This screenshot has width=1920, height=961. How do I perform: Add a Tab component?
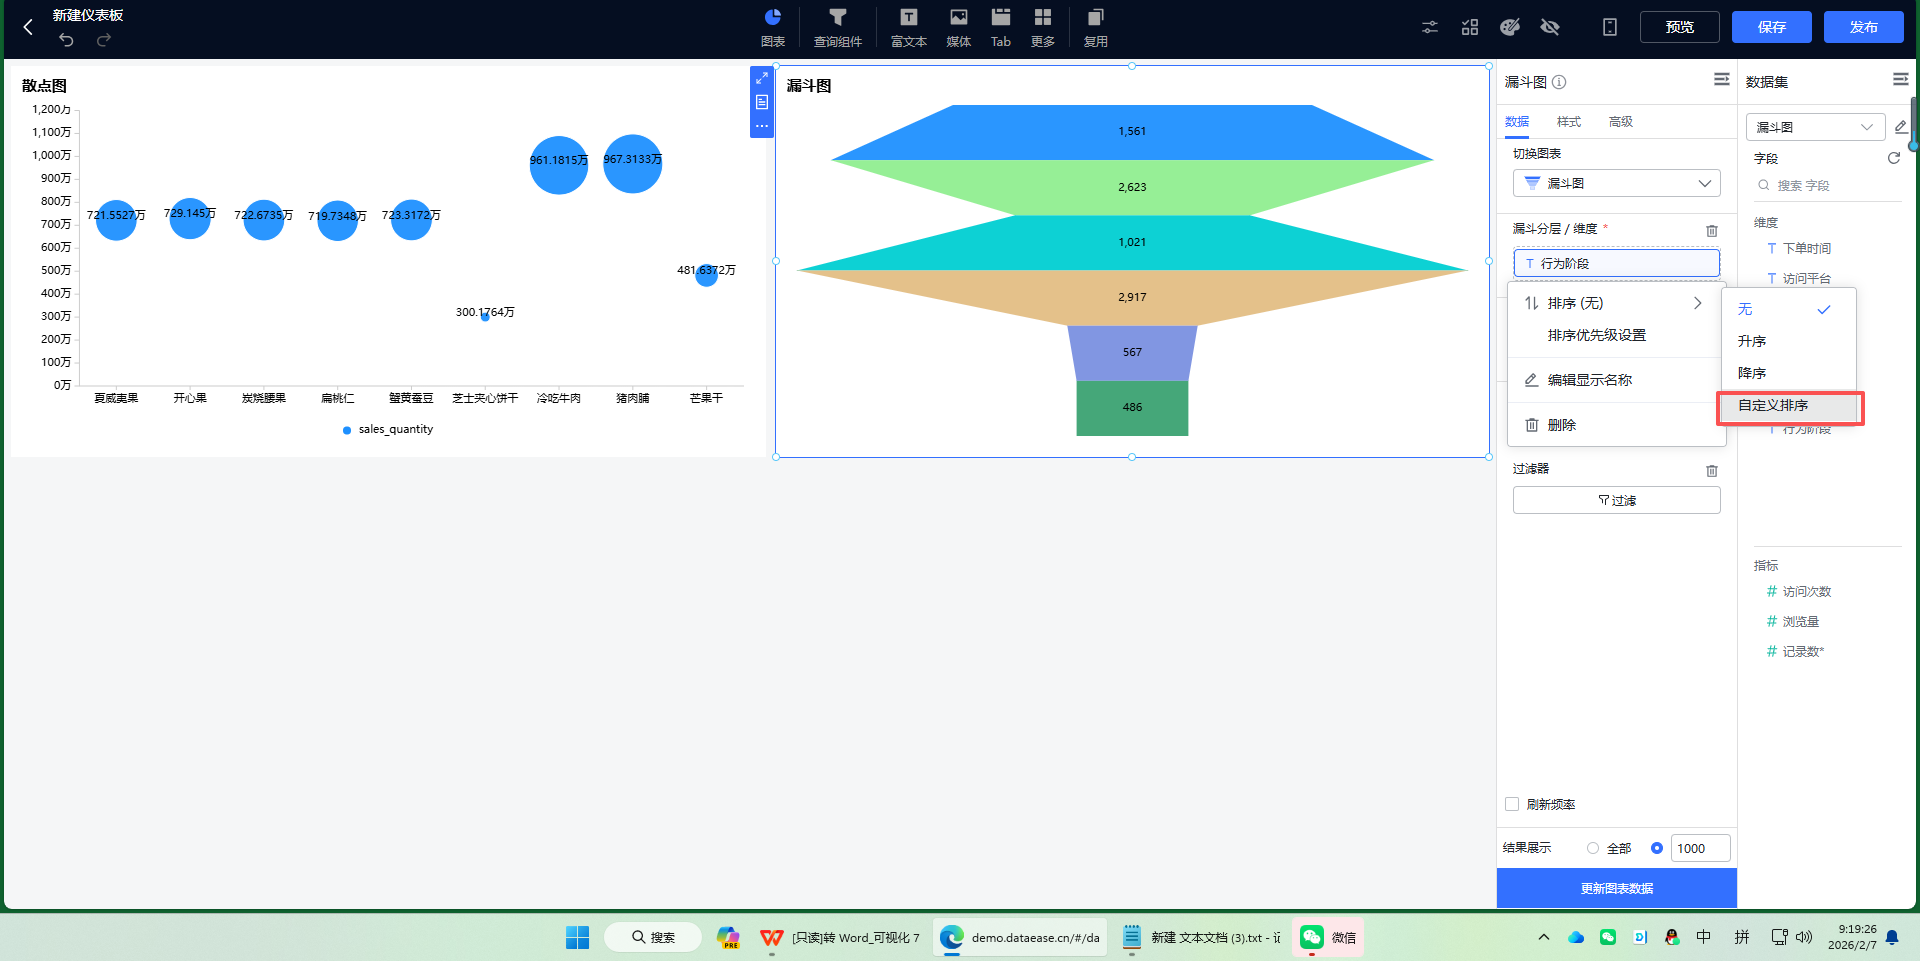(1001, 28)
